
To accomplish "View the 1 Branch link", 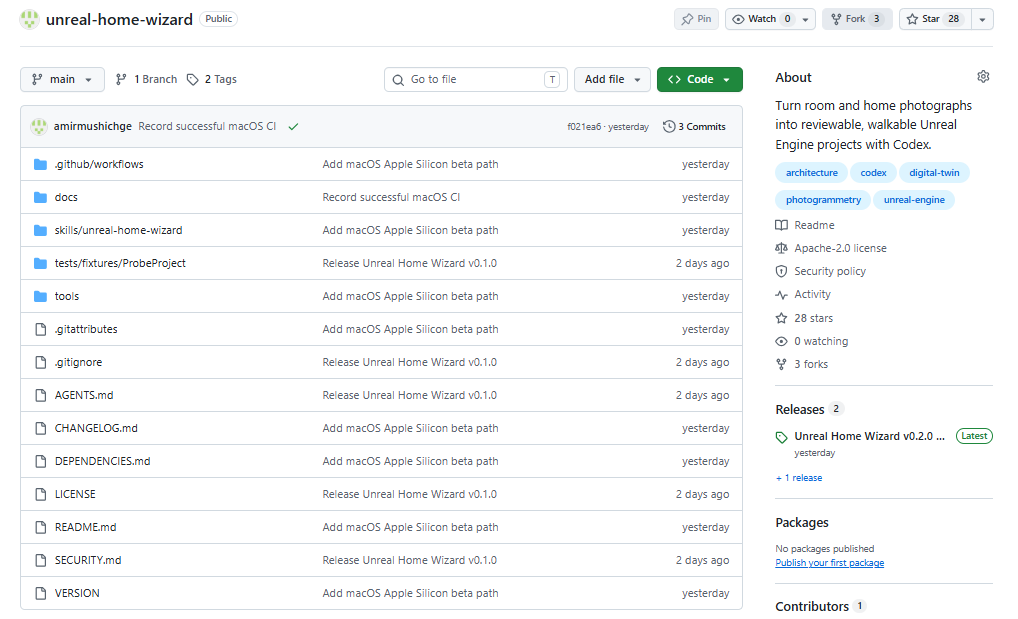I will tap(146, 79).
